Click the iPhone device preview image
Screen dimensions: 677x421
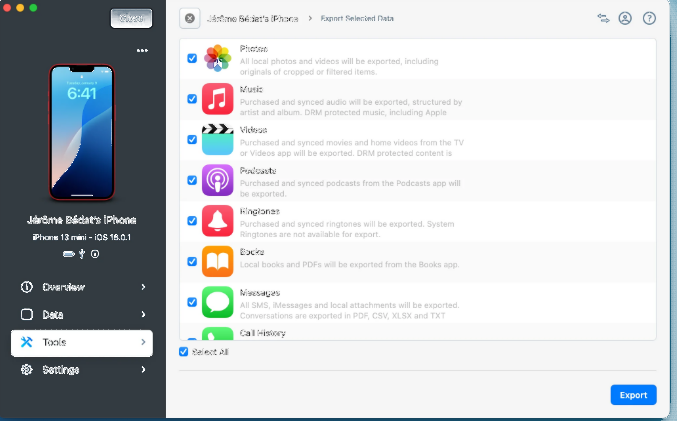[82, 132]
